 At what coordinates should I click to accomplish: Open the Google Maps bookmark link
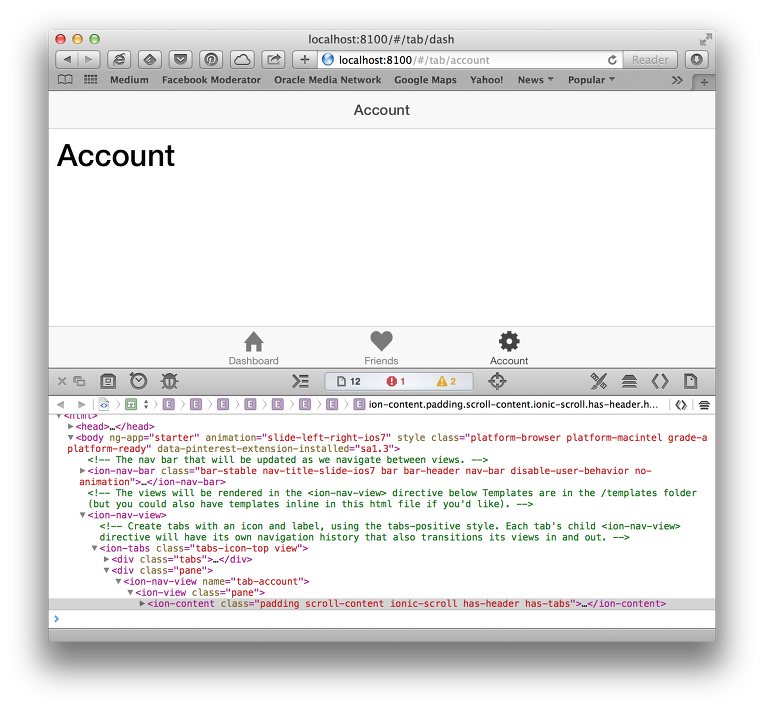pos(425,80)
